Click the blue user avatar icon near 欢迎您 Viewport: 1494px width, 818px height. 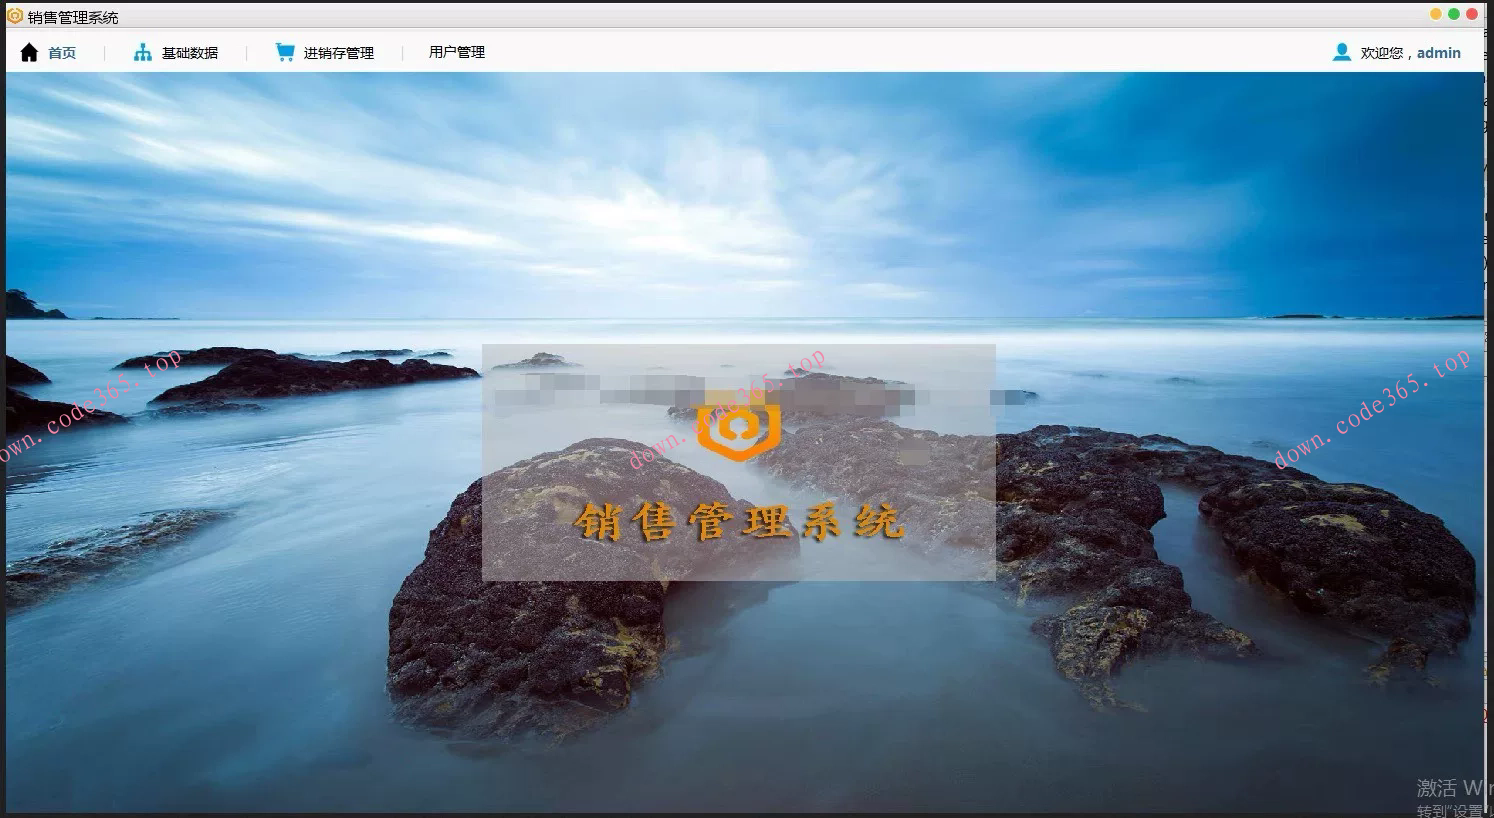(1340, 52)
